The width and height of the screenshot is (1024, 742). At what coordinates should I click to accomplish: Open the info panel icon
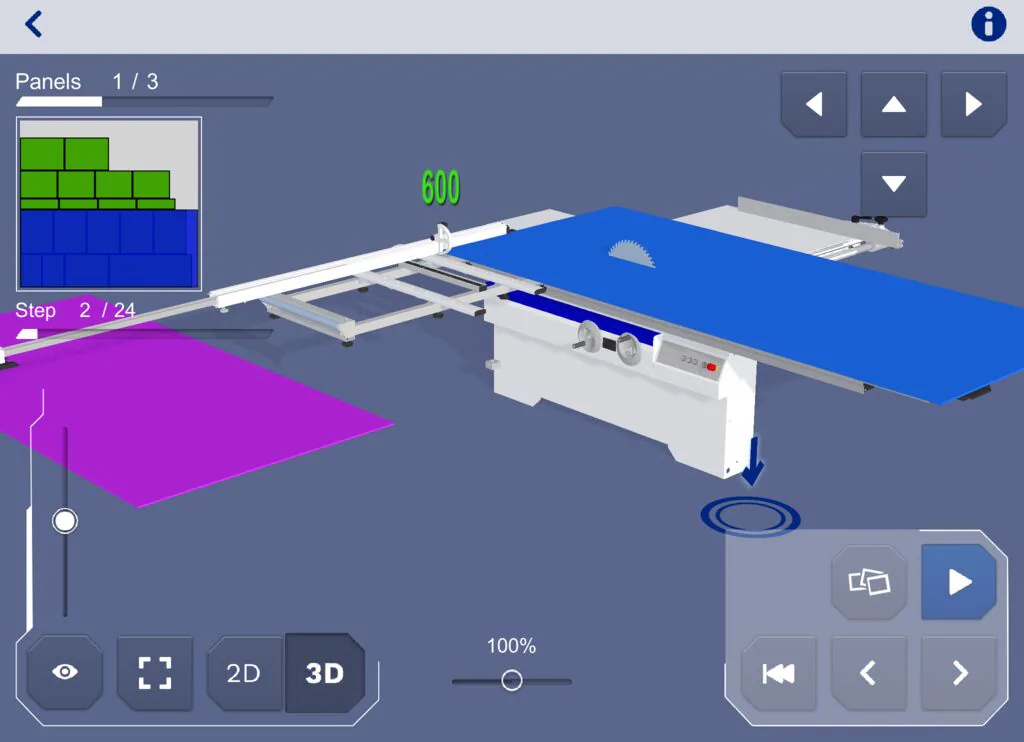[988, 24]
